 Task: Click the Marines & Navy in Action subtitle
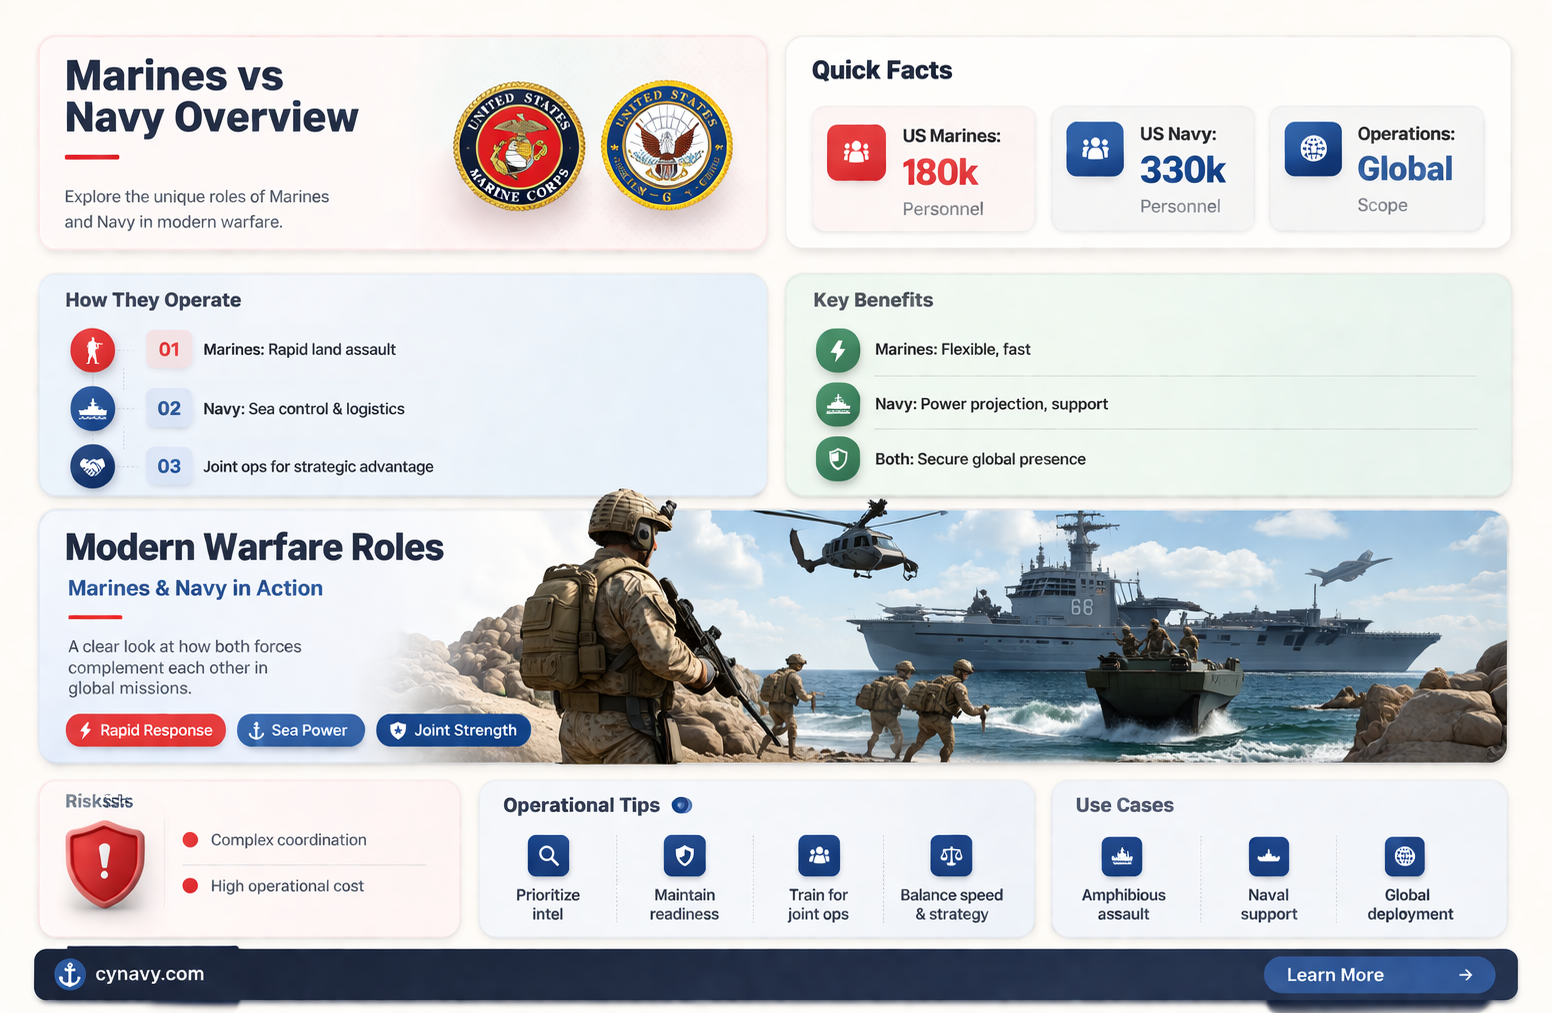195,588
